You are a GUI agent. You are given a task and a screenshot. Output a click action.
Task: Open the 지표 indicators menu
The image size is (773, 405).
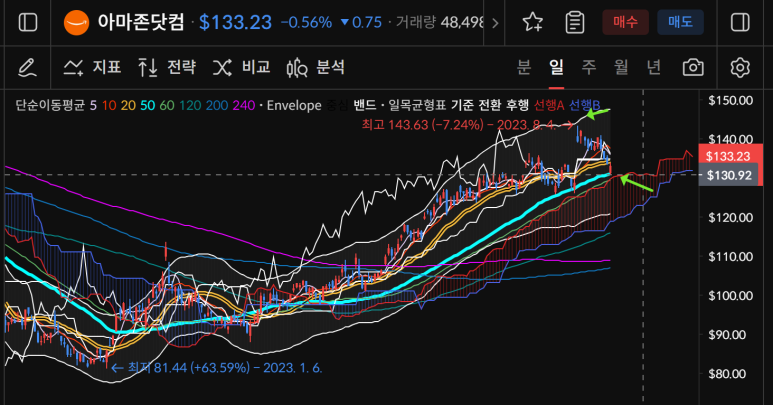pos(92,68)
